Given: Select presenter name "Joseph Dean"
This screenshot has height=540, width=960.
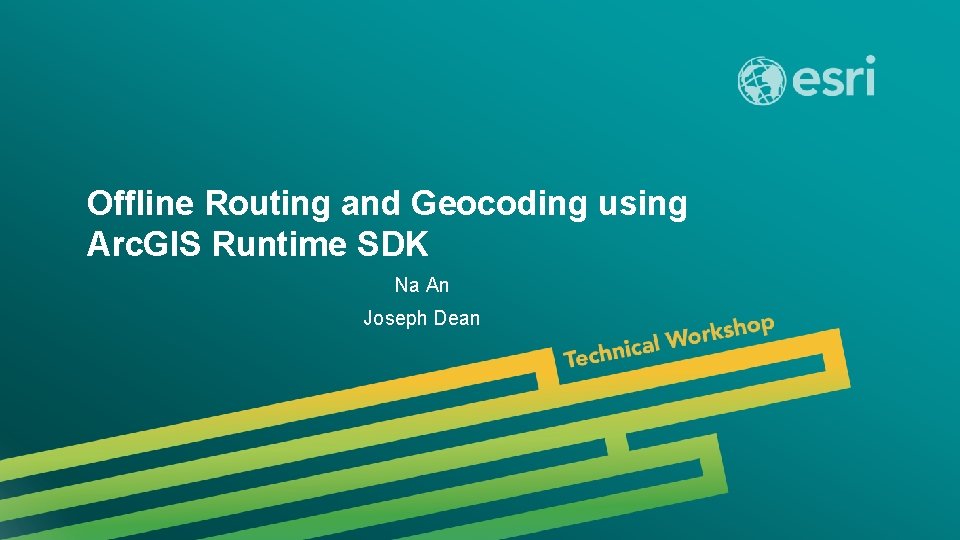Looking at the screenshot, I should point(422,318).
